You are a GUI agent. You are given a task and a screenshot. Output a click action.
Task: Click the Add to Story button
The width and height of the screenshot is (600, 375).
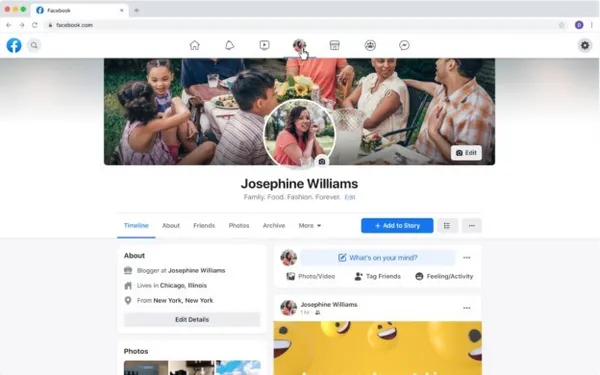[397, 225]
